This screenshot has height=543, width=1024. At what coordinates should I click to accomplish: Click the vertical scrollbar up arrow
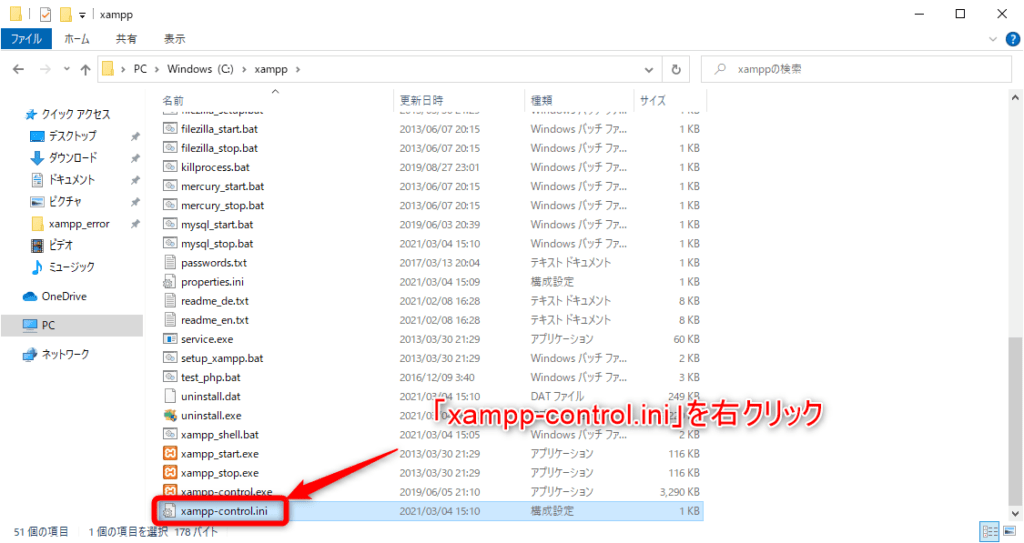pyautogui.click(x=1015, y=98)
